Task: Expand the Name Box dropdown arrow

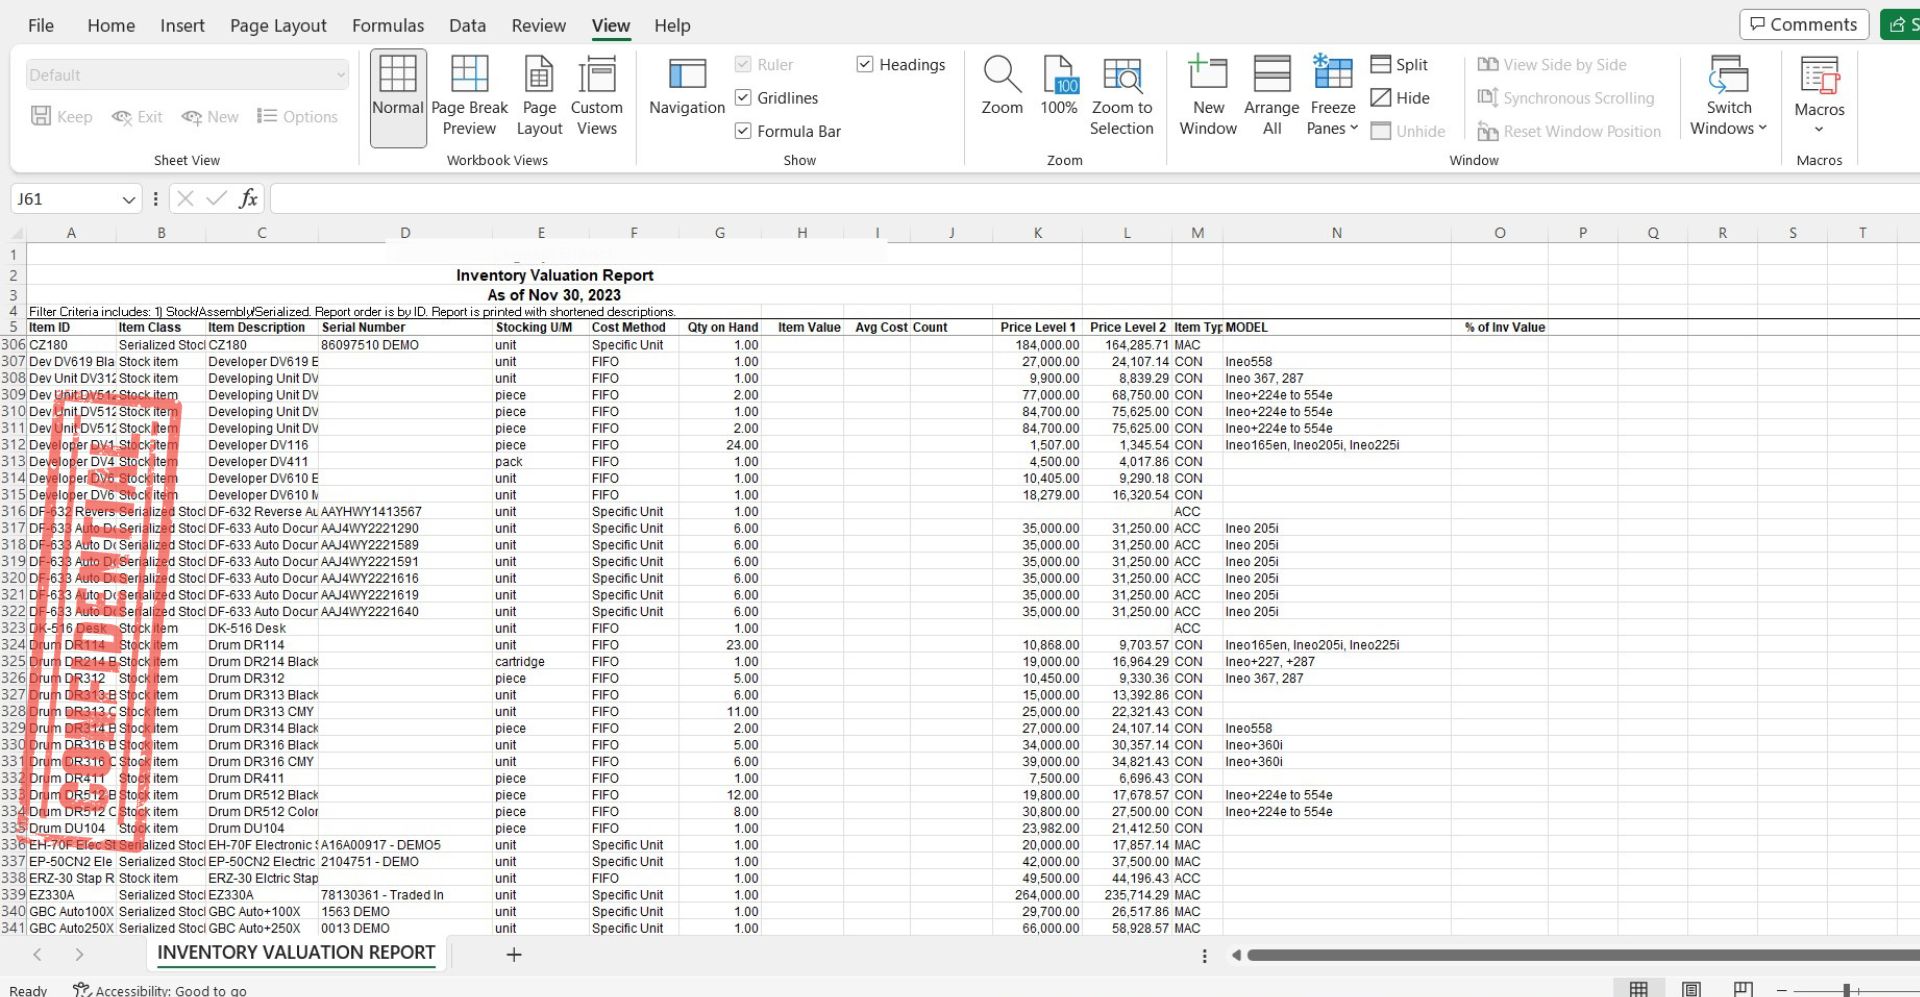Action: coord(128,199)
